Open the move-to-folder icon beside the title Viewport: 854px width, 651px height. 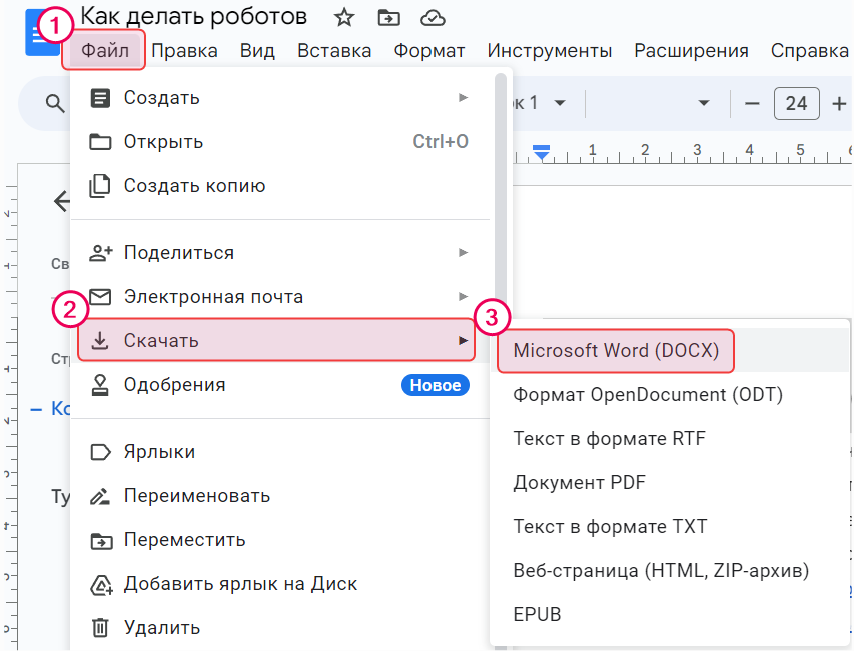click(x=388, y=17)
